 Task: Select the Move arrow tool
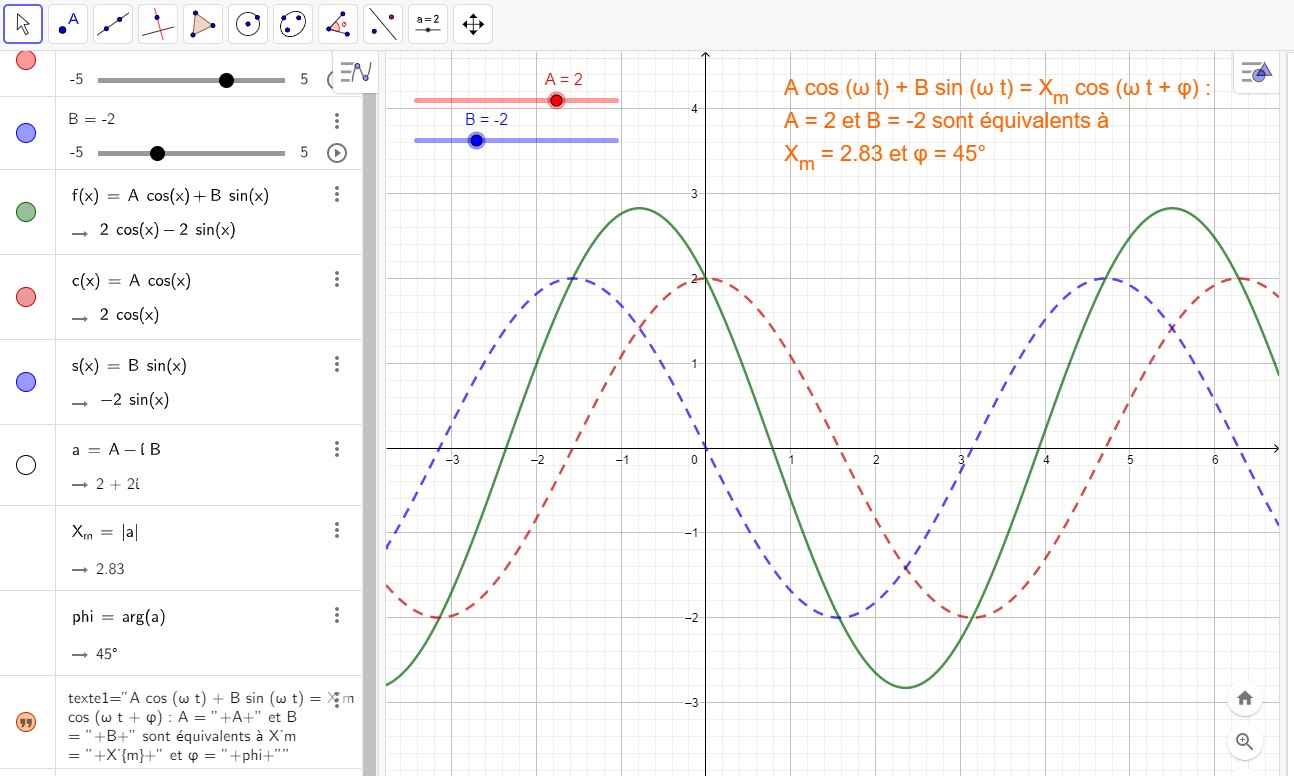23,24
